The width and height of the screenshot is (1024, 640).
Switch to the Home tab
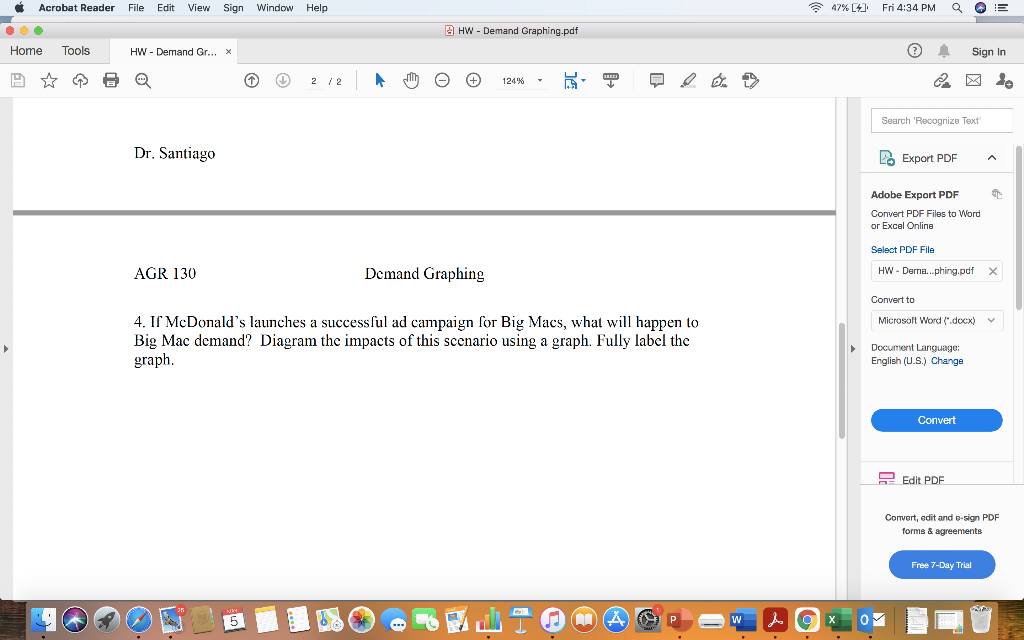coord(26,50)
